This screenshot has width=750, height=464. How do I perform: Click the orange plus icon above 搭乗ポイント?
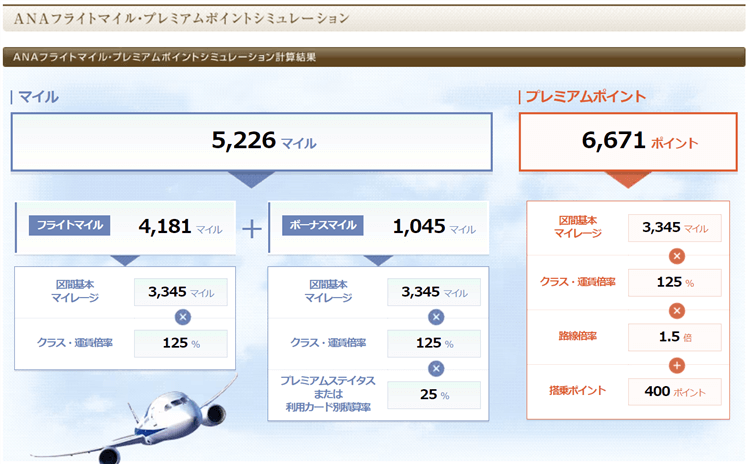pyautogui.click(x=676, y=364)
